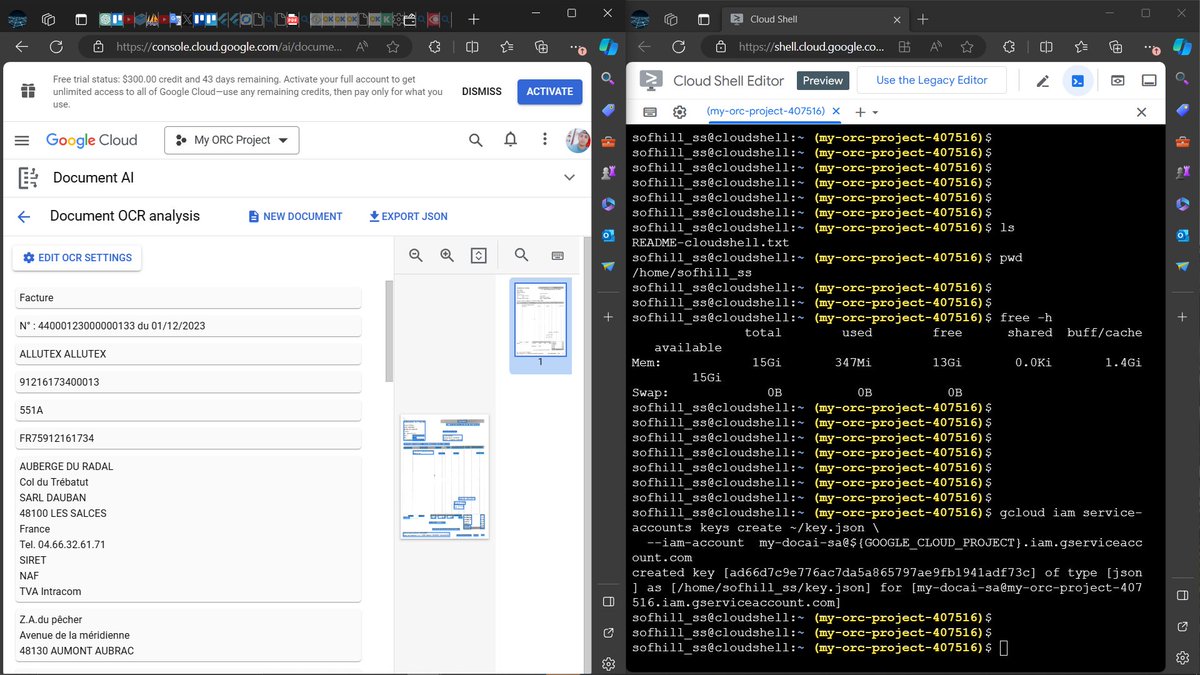This screenshot has height=675, width=1200.
Task: Toggle the keyboard shortcuts icon in preview toolbar
Action: (x=557, y=256)
